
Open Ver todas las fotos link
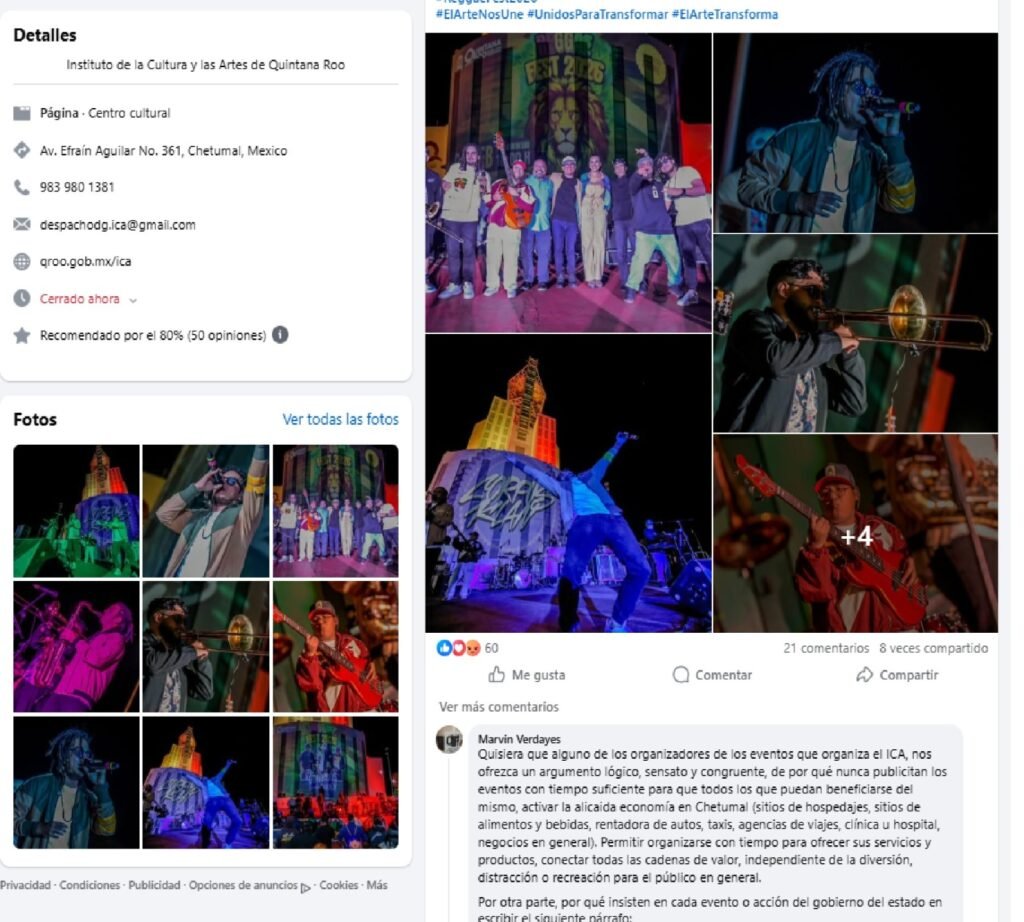pos(340,419)
